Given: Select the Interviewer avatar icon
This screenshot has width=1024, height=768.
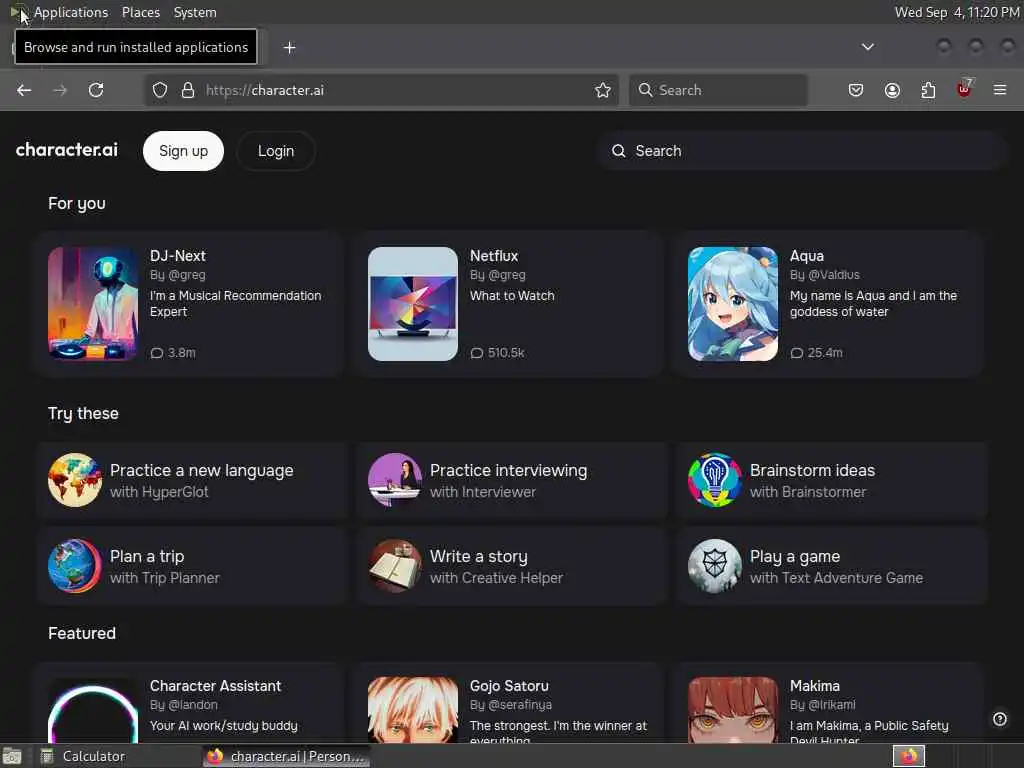Looking at the screenshot, I should pos(394,480).
